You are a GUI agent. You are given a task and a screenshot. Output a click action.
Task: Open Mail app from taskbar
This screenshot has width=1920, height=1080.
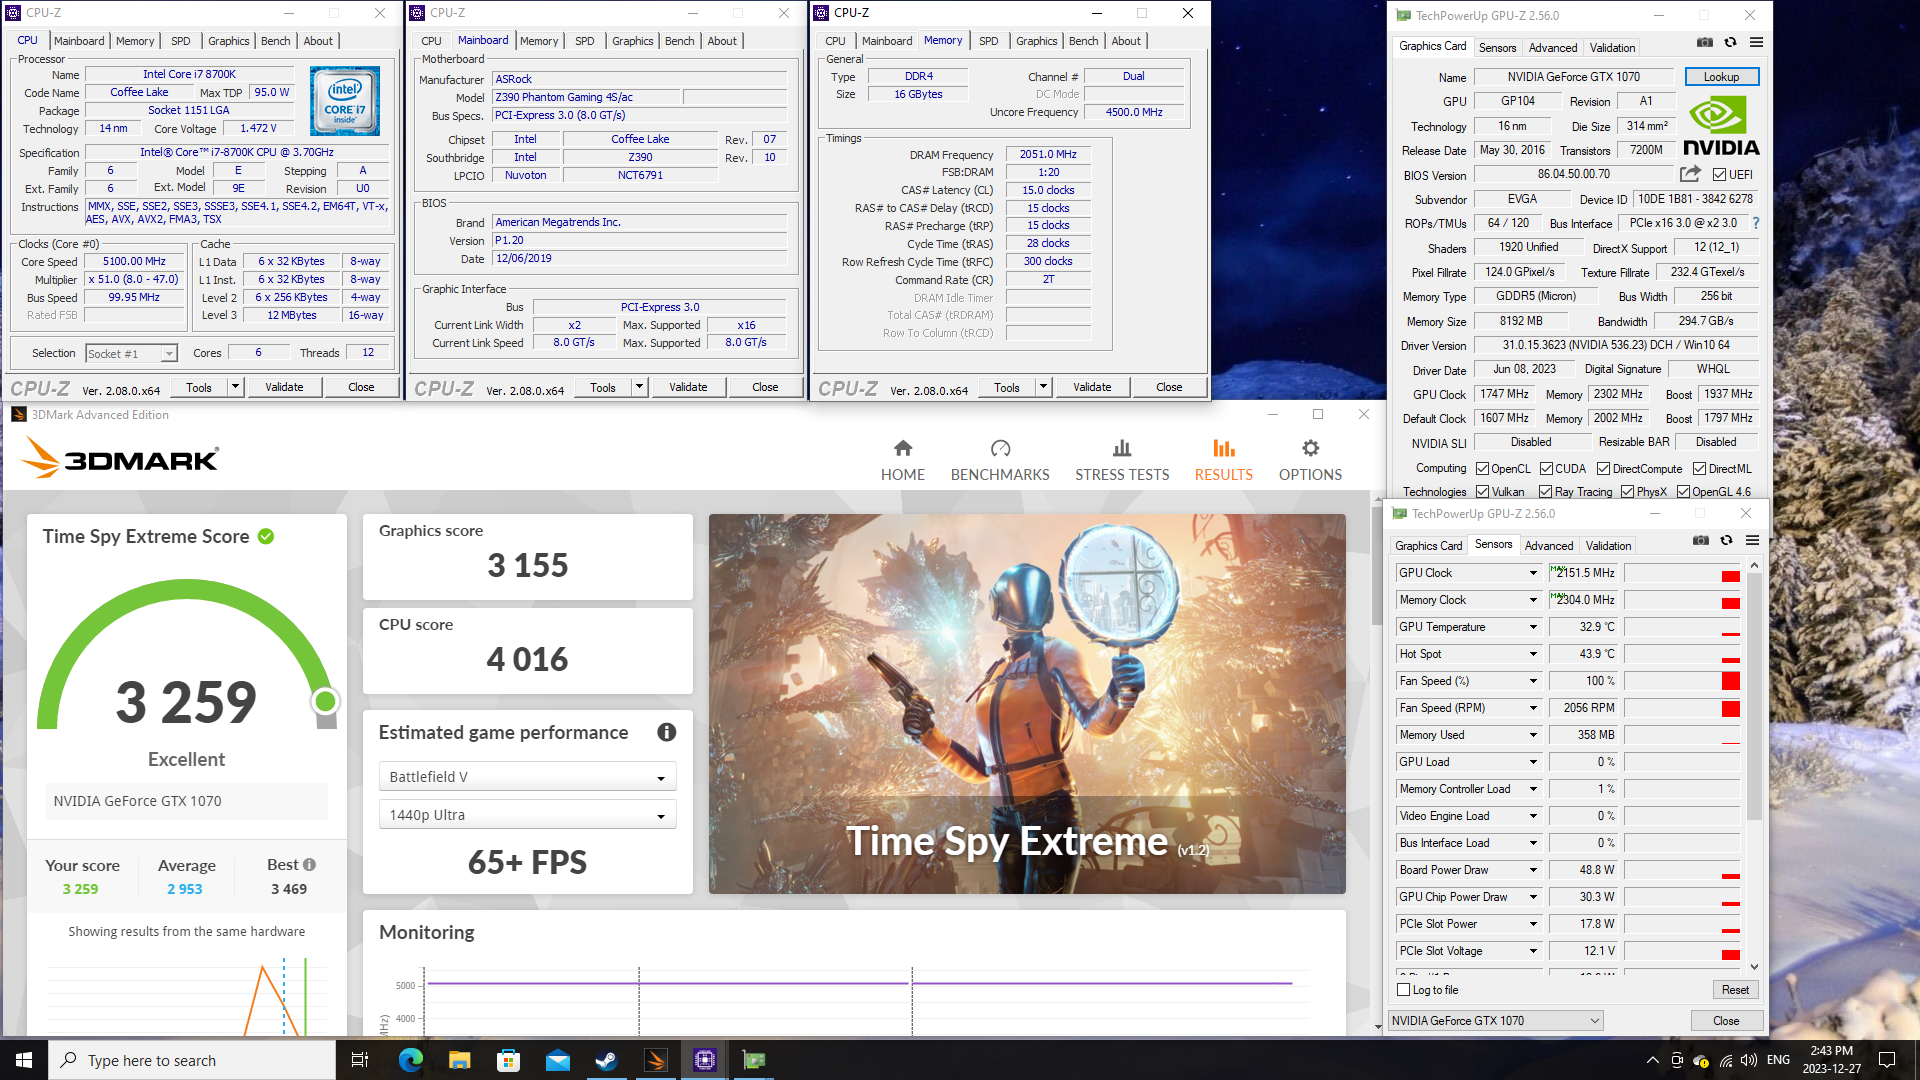(x=558, y=1060)
